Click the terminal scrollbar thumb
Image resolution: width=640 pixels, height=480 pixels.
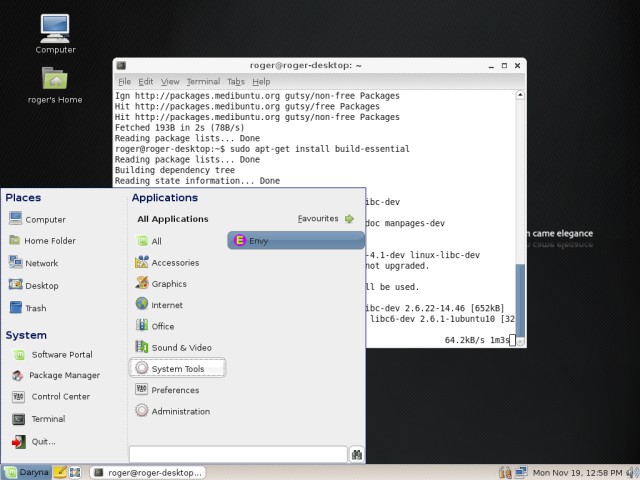[520, 300]
